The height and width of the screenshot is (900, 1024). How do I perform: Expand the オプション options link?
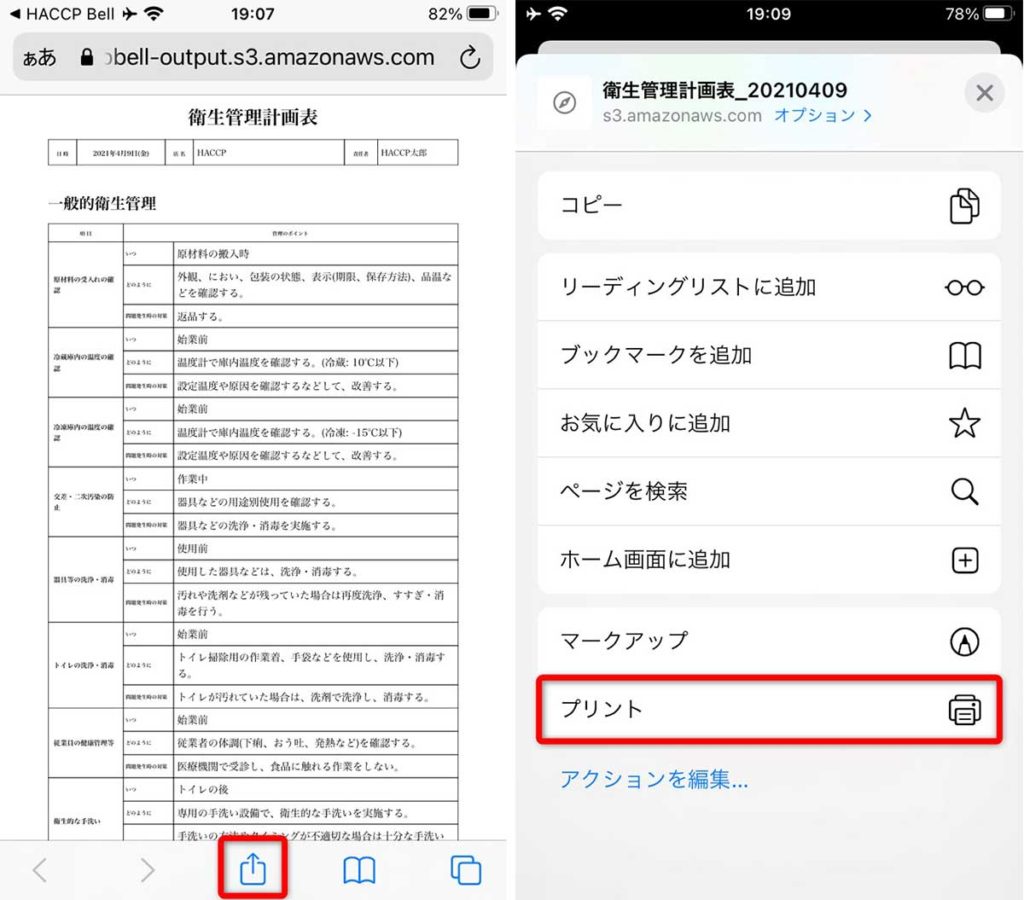(x=823, y=115)
